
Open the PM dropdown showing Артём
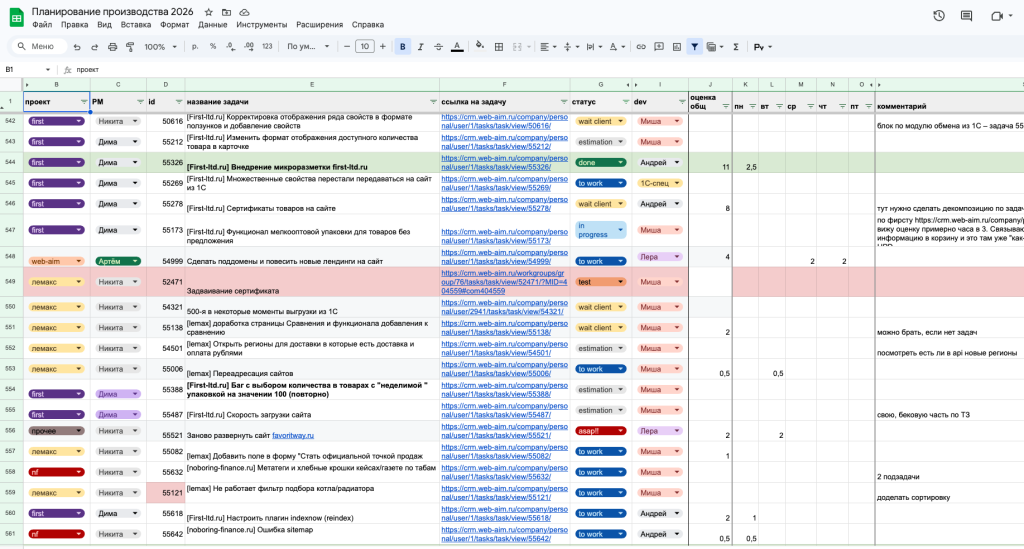point(118,261)
